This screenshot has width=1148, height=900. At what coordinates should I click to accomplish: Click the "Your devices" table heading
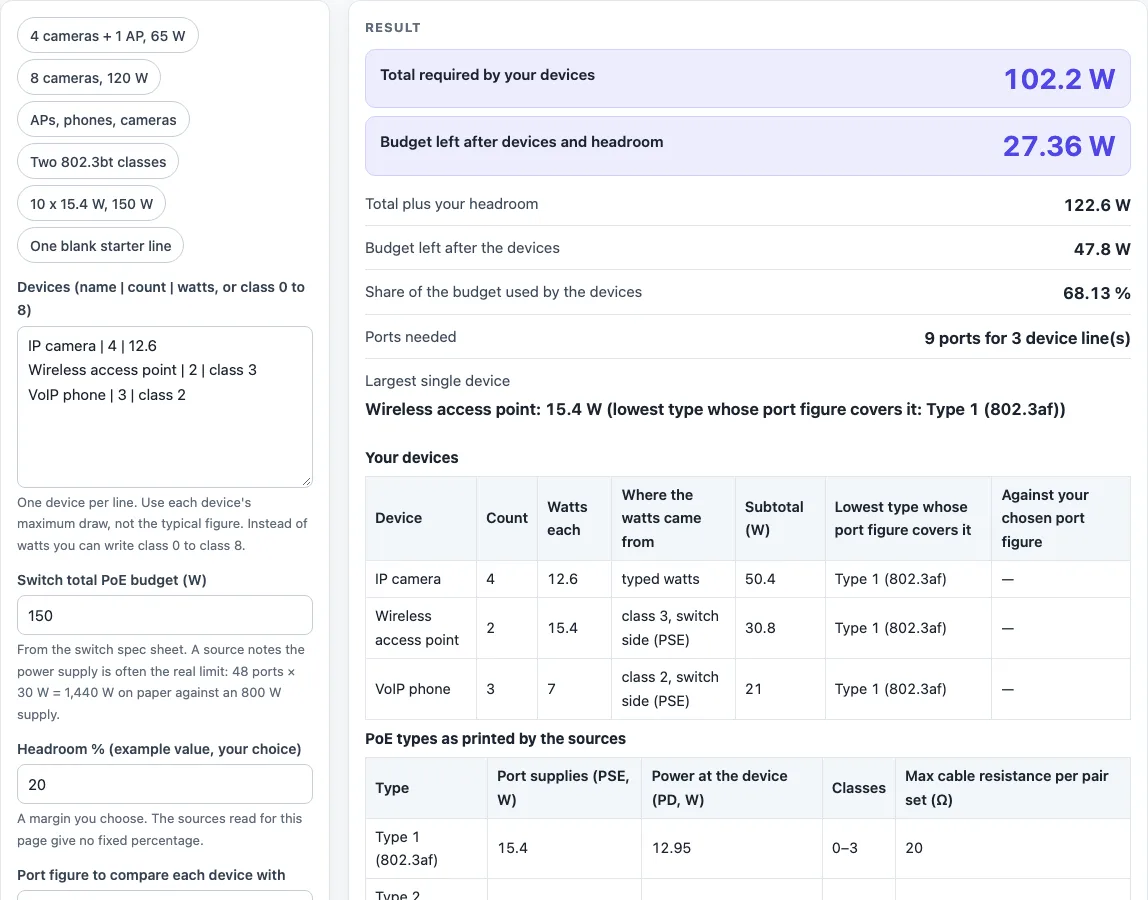411,458
